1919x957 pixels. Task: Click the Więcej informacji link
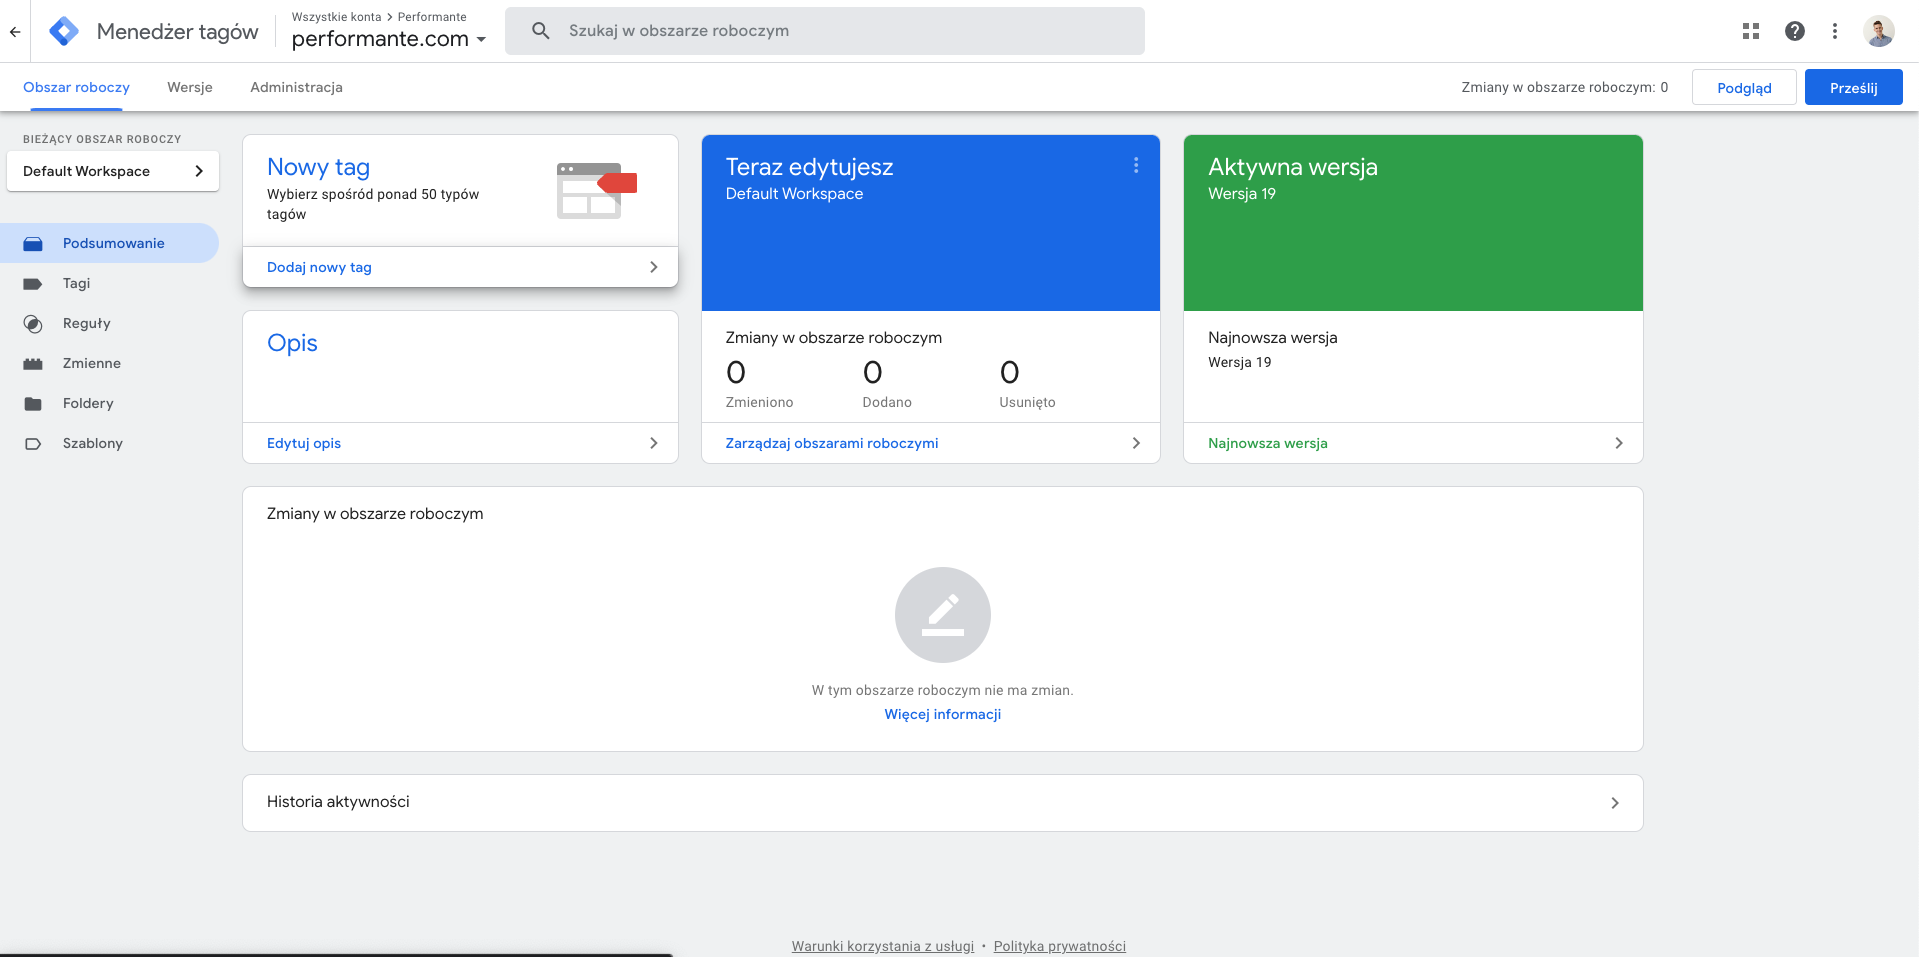pos(943,714)
